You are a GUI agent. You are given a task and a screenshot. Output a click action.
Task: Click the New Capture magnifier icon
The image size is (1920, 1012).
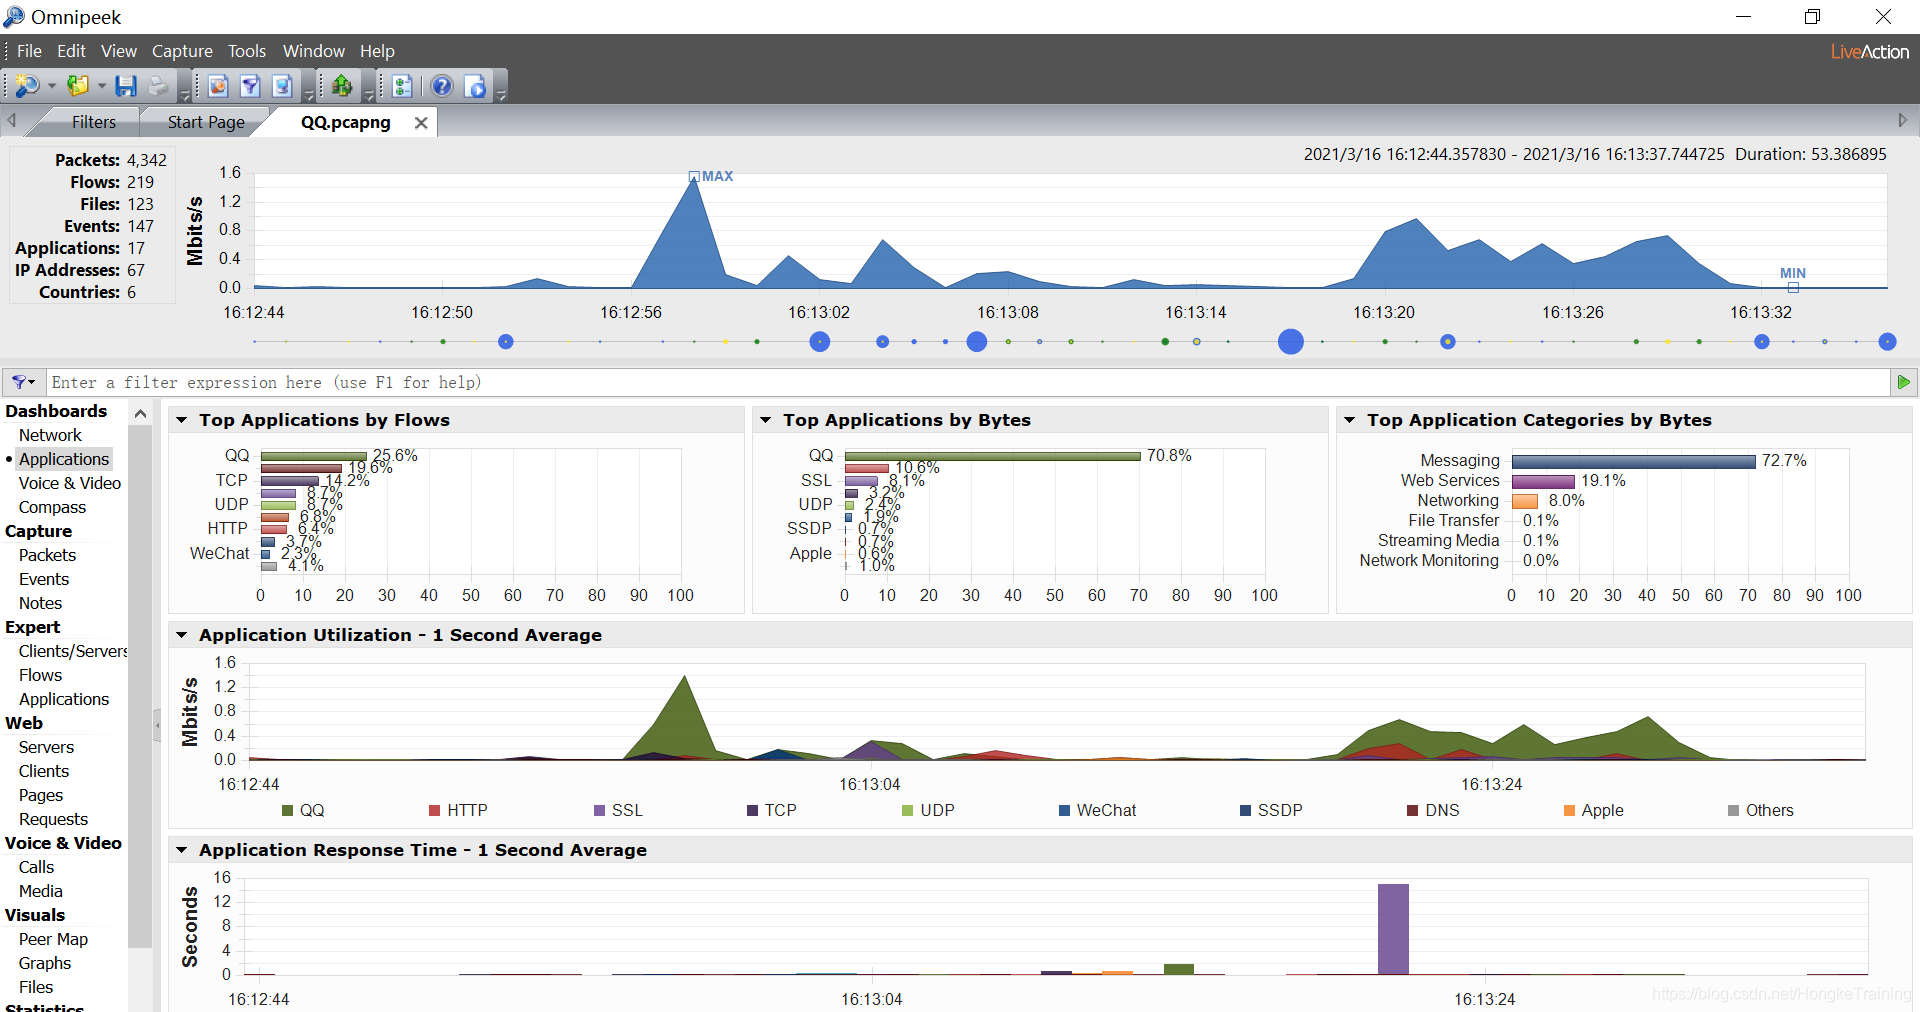(x=28, y=86)
